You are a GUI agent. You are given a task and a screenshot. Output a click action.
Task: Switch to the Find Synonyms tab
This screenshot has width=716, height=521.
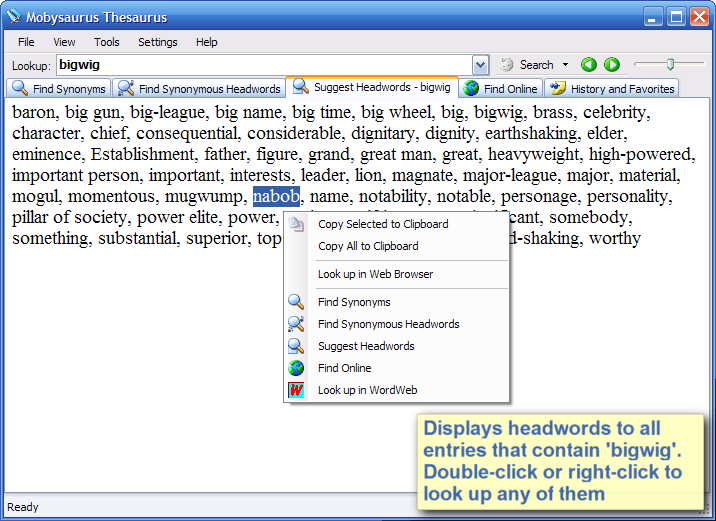point(58,88)
